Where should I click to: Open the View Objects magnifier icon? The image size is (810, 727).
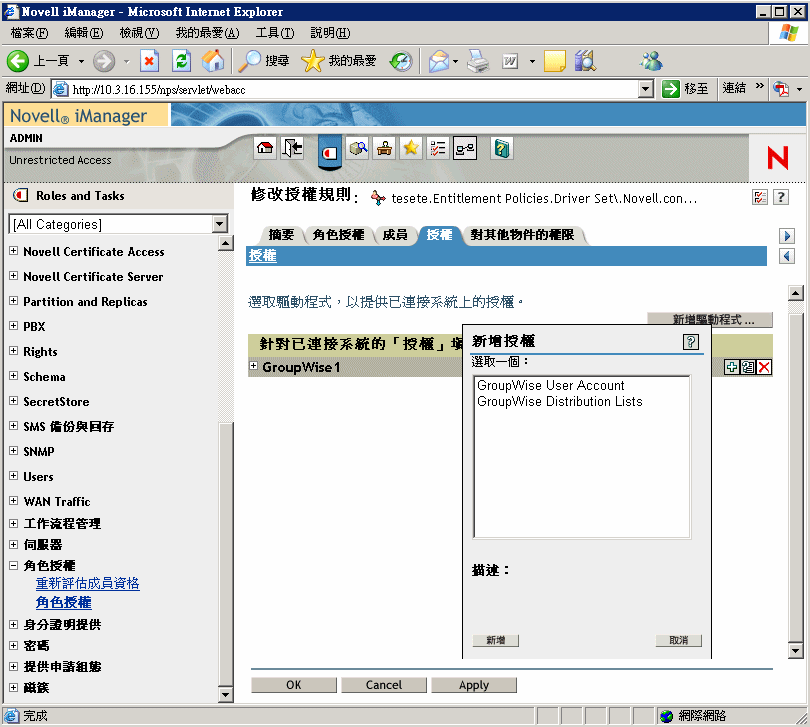coord(359,149)
